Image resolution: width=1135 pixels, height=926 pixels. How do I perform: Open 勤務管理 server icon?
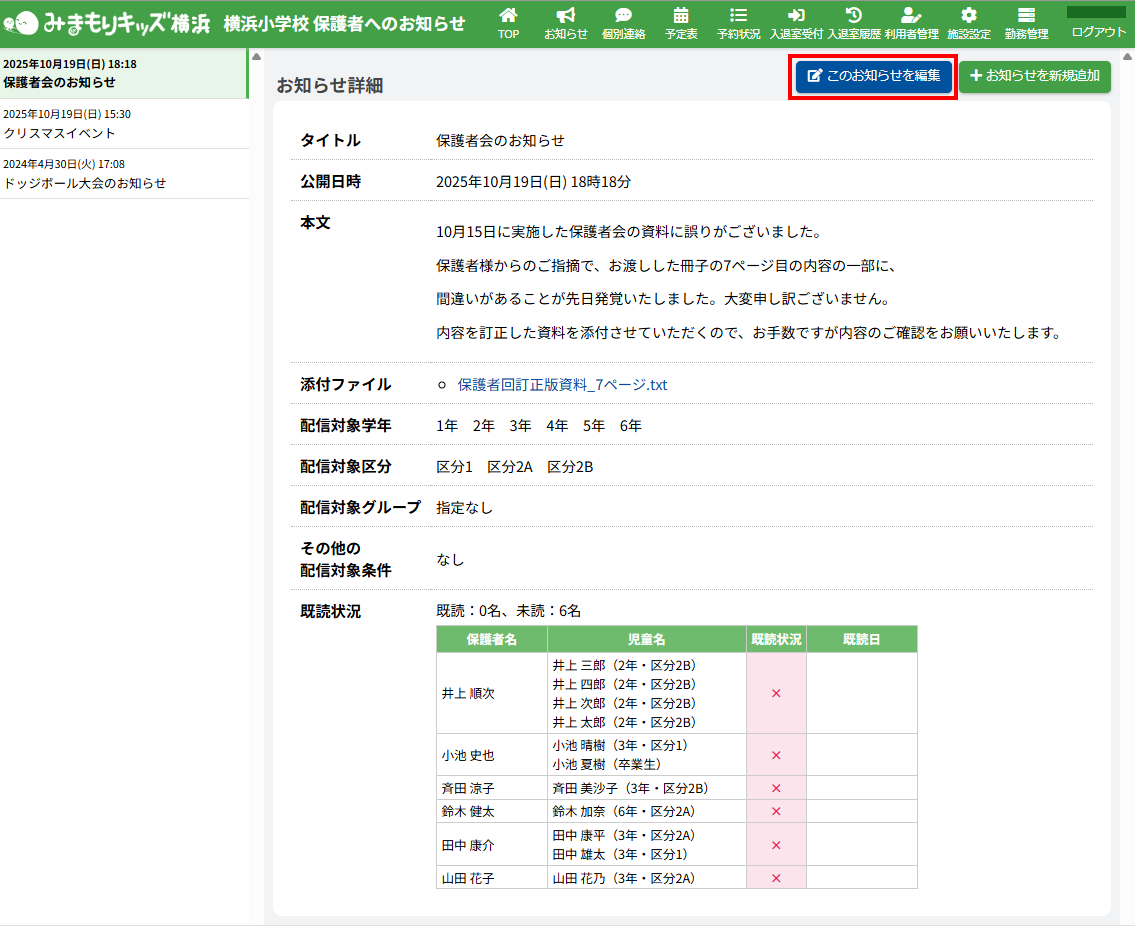[x=1026, y=16]
